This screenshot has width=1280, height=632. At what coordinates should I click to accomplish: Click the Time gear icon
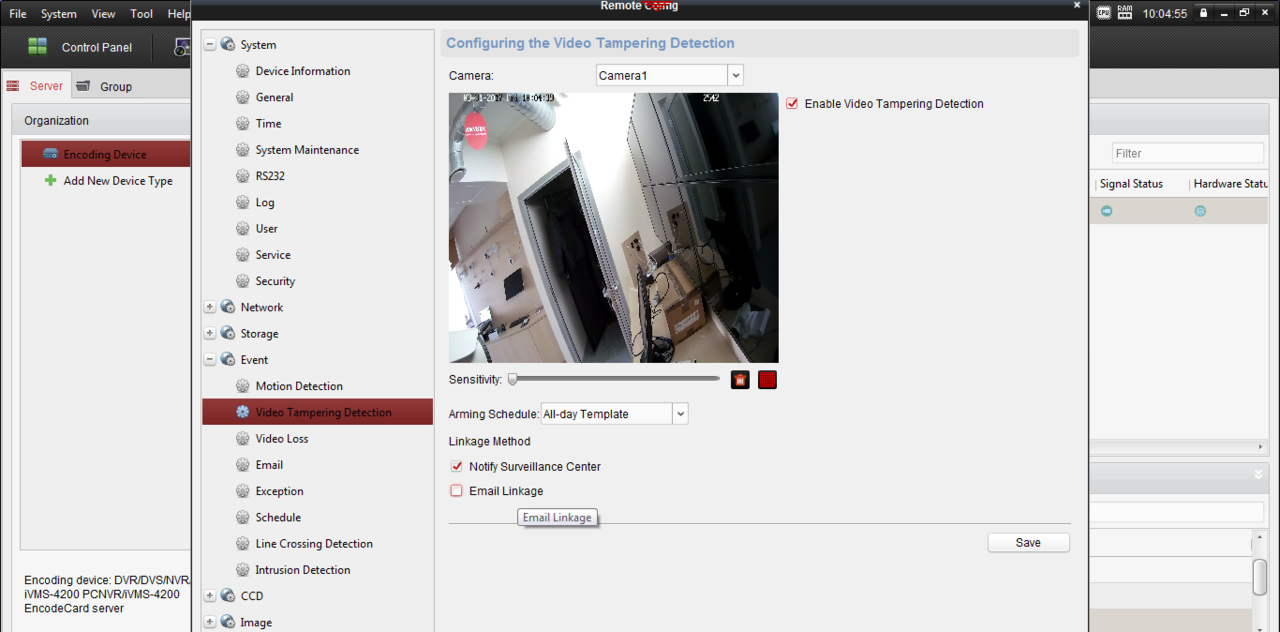click(242, 123)
